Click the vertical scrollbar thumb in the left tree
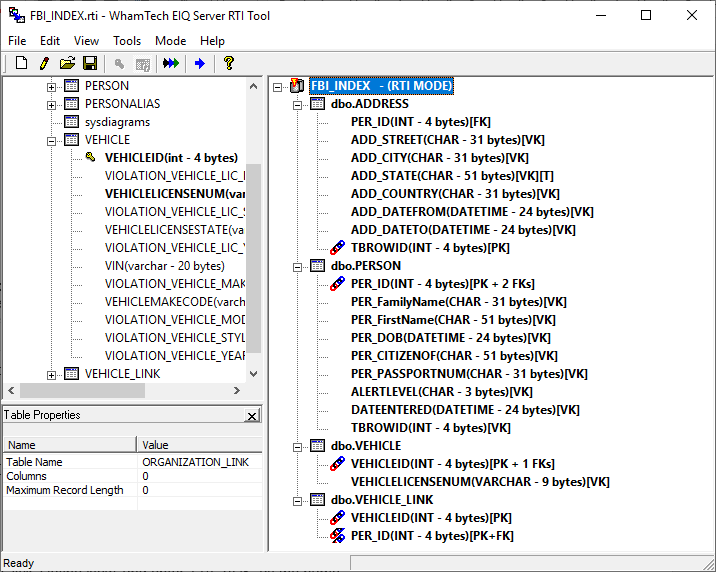The height and width of the screenshot is (572, 716). coord(253,258)
